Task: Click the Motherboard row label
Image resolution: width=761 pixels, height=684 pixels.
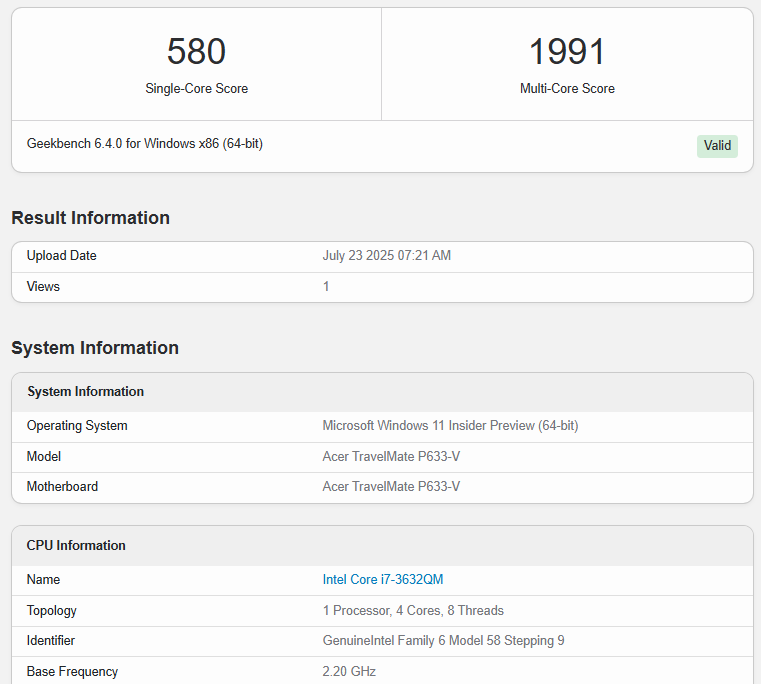Action: click(x=62, y=487)
